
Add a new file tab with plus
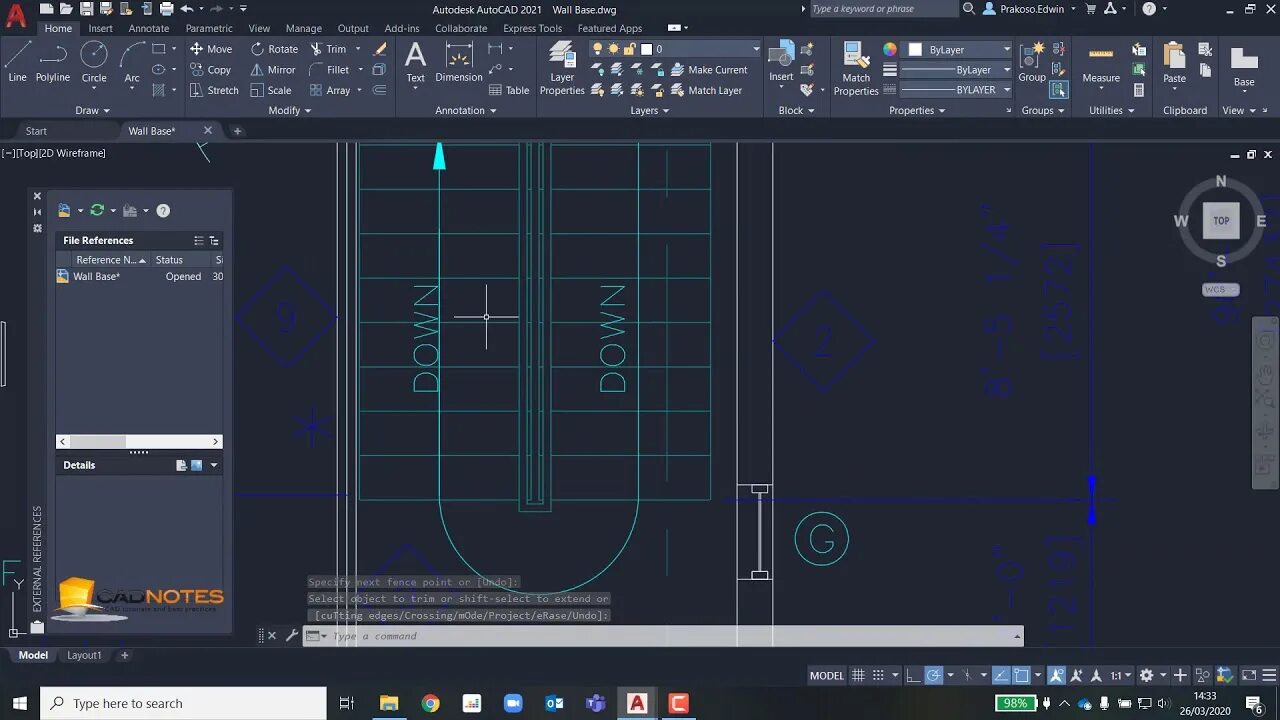237,131
